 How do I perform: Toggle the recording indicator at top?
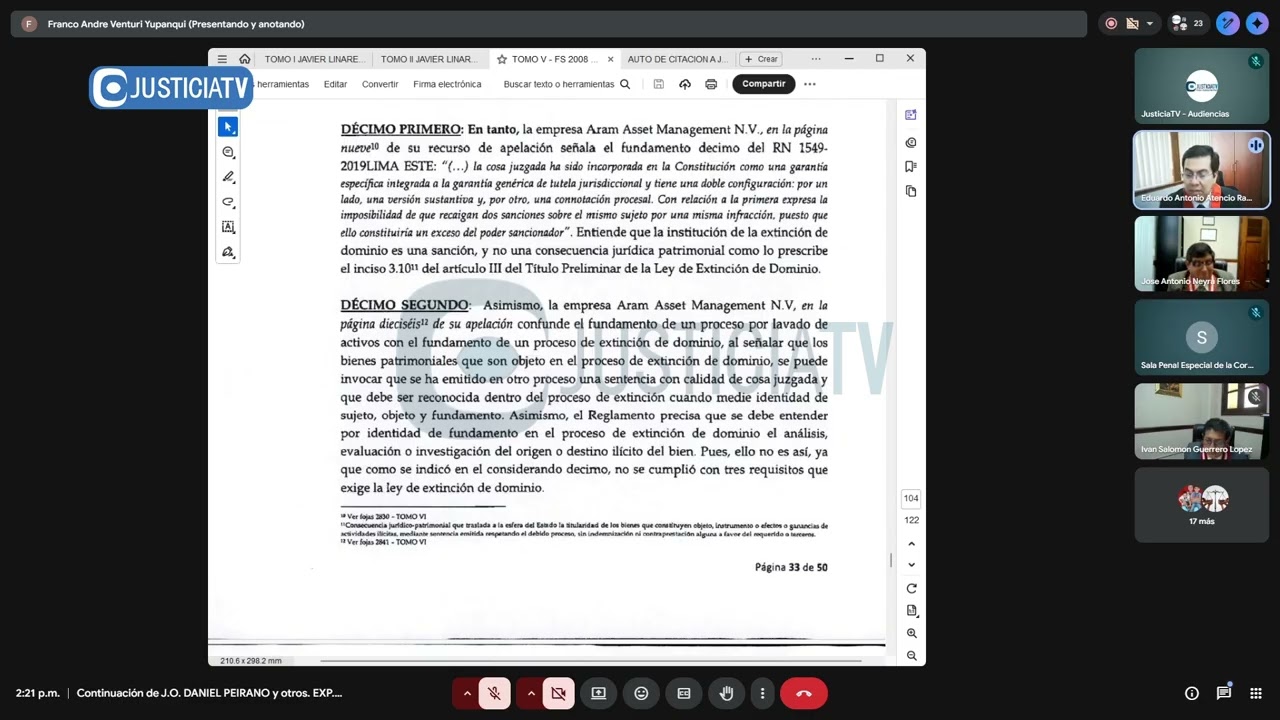pos(1111,24)
